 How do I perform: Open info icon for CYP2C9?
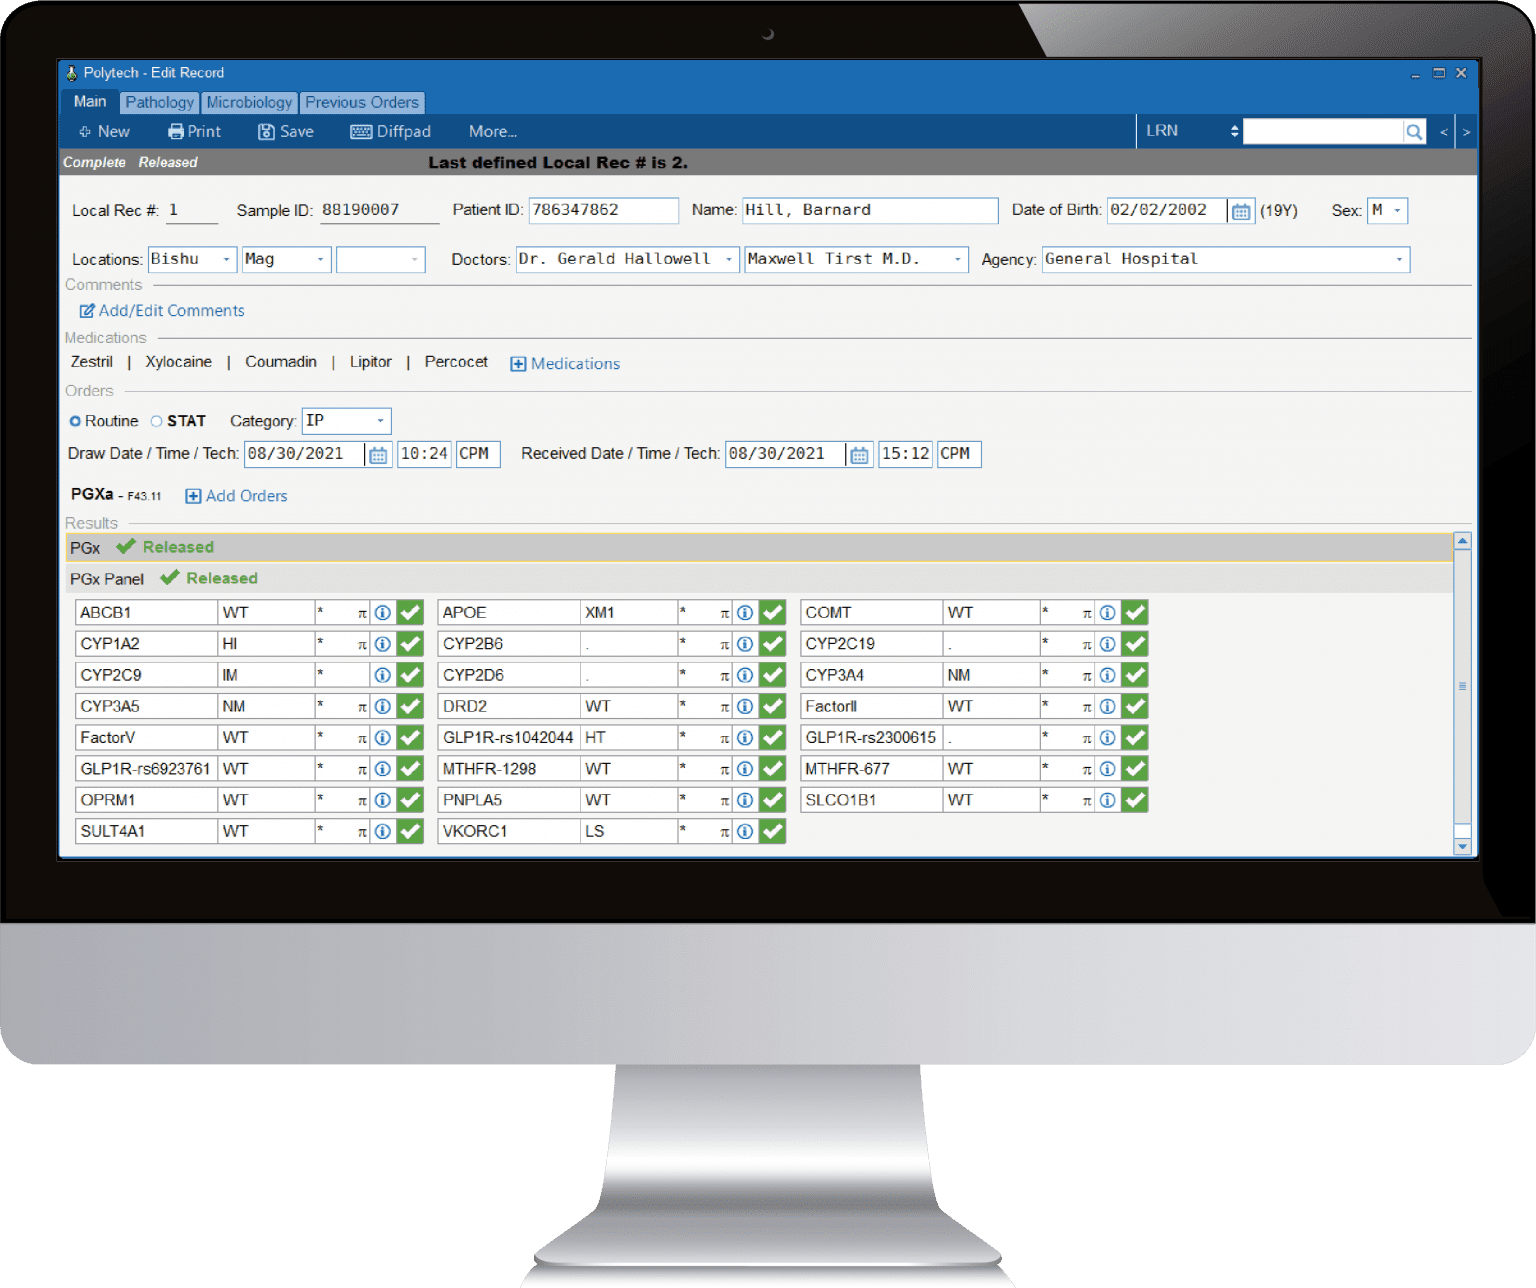[x=383, y=676]
